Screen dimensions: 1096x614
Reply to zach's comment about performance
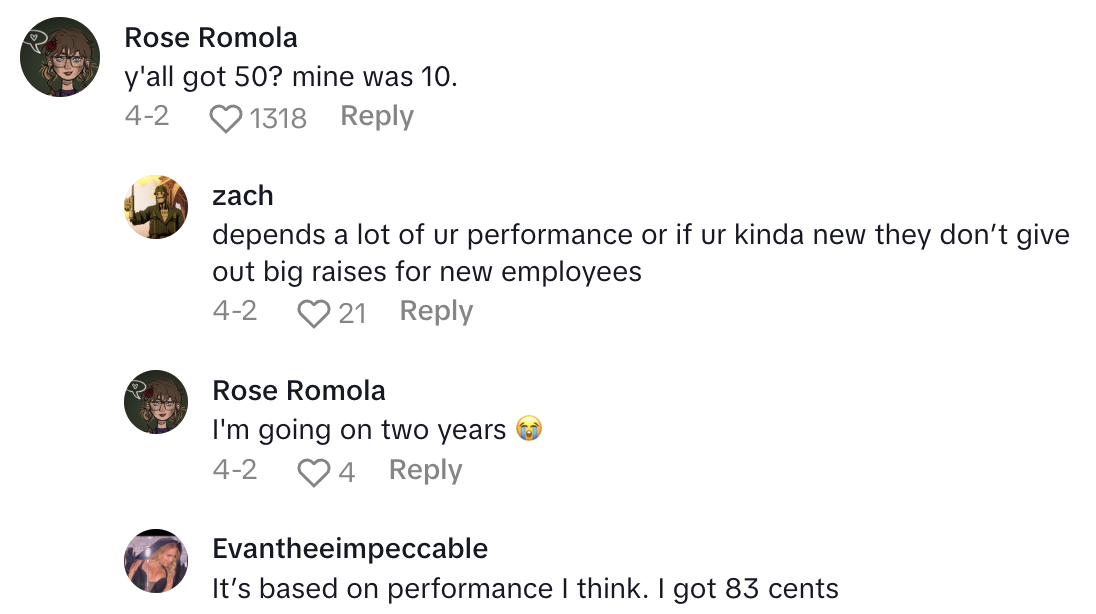tap(436, 311)
